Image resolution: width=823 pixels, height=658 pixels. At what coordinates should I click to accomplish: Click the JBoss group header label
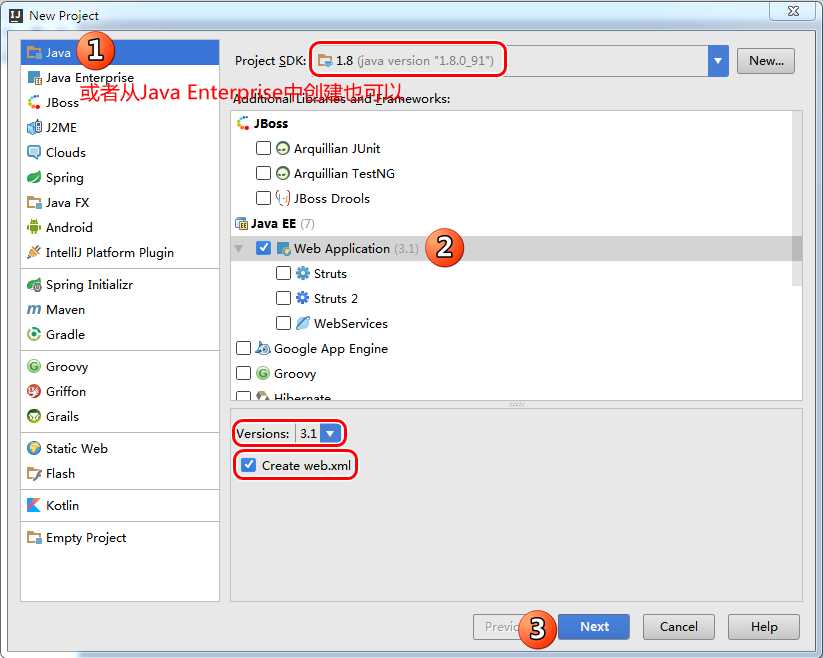[271, 124]
